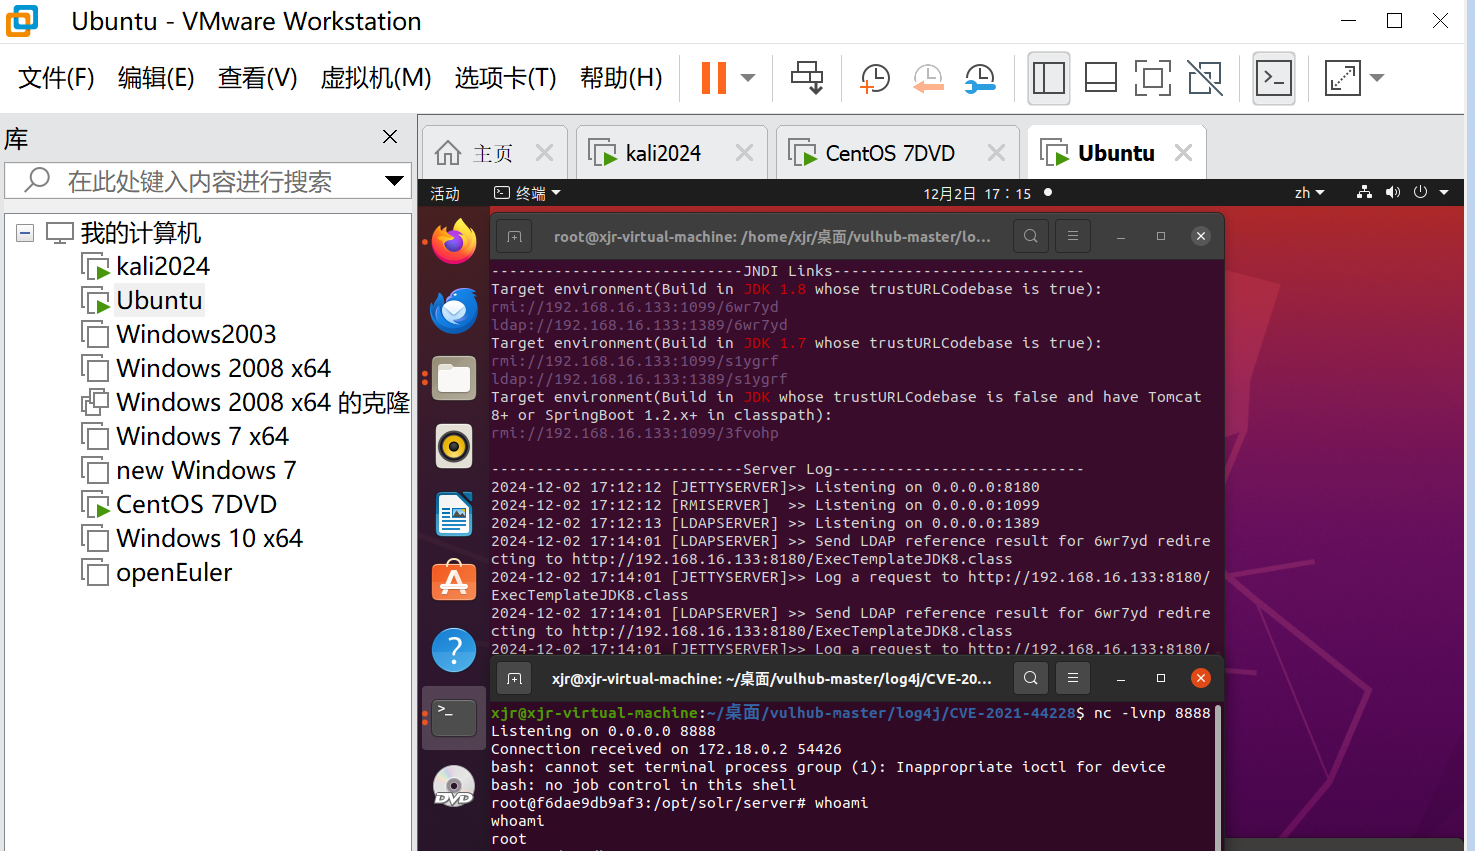The width and height of the screenshot is (1475, 851).
Task: Launch Thunderbird mail from the dock
Action: click(454, 310)
